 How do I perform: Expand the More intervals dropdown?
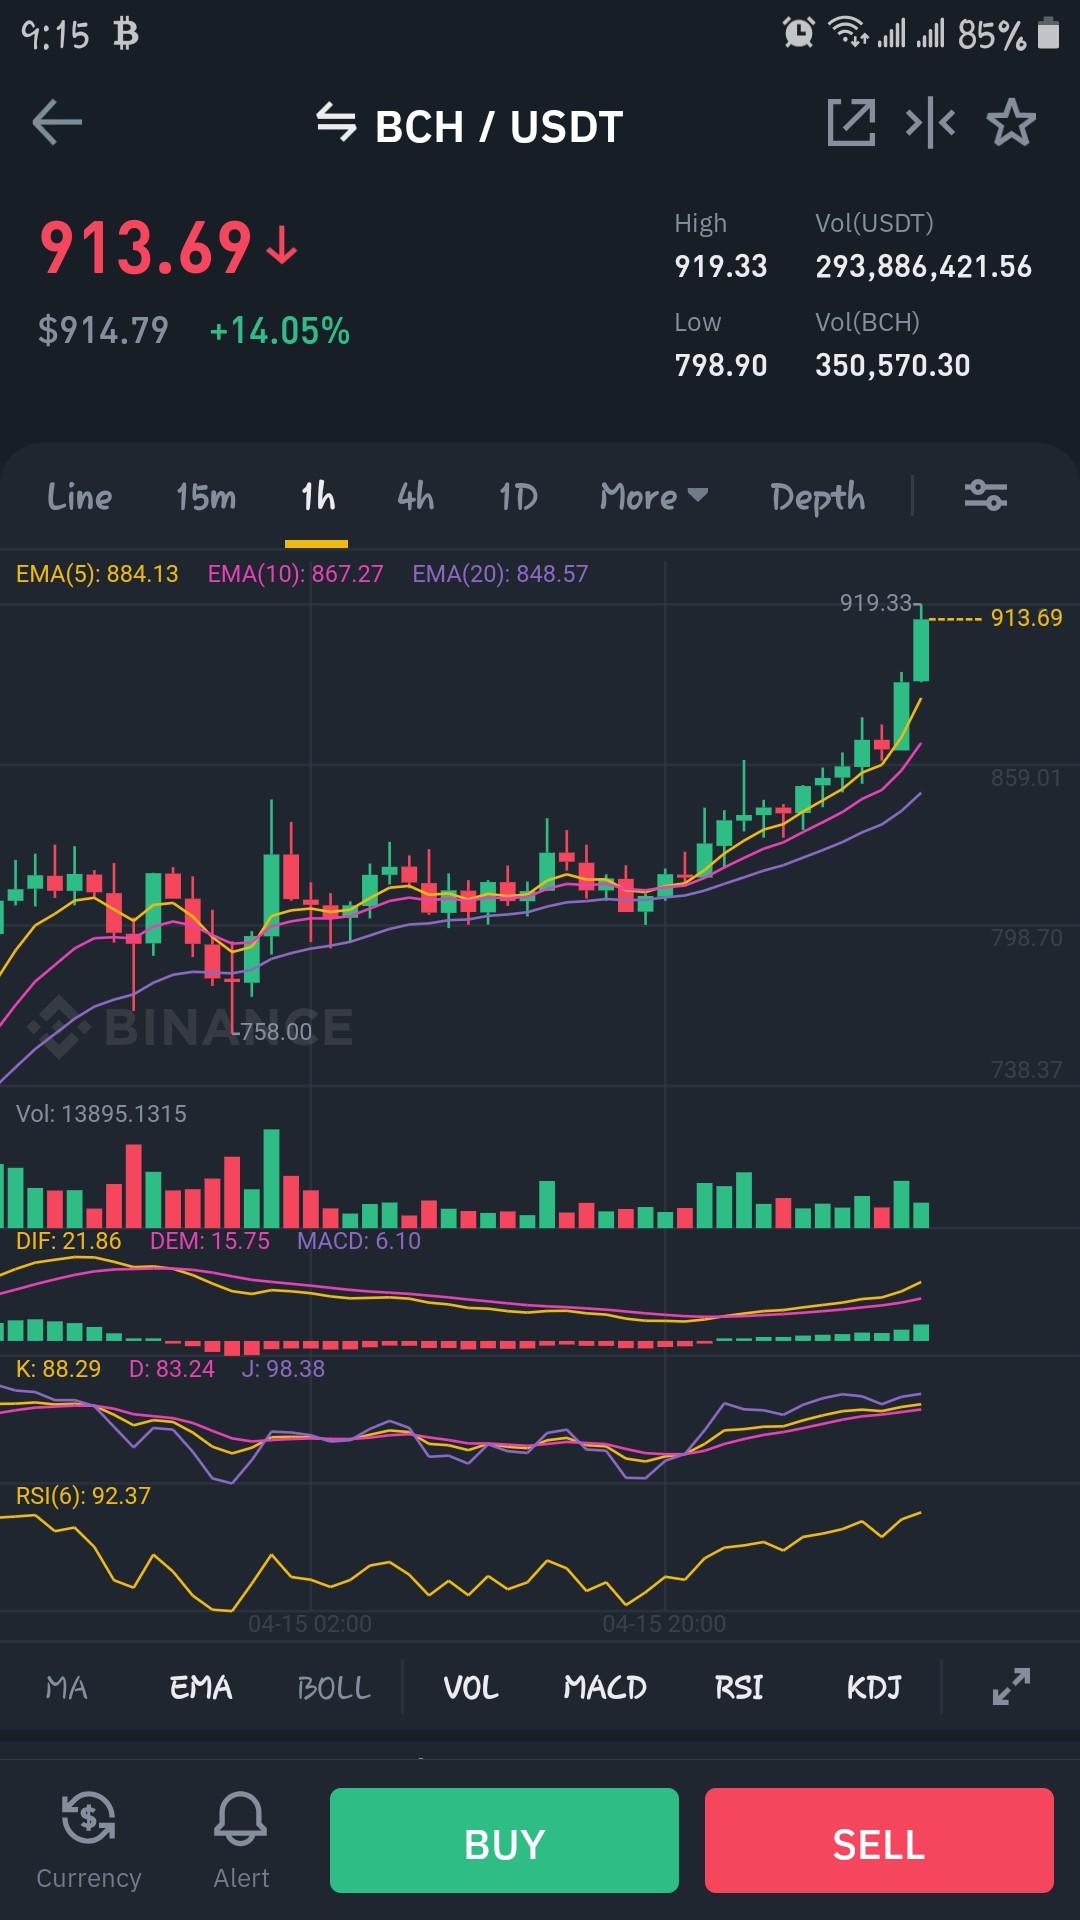click(x=654, y=496)
